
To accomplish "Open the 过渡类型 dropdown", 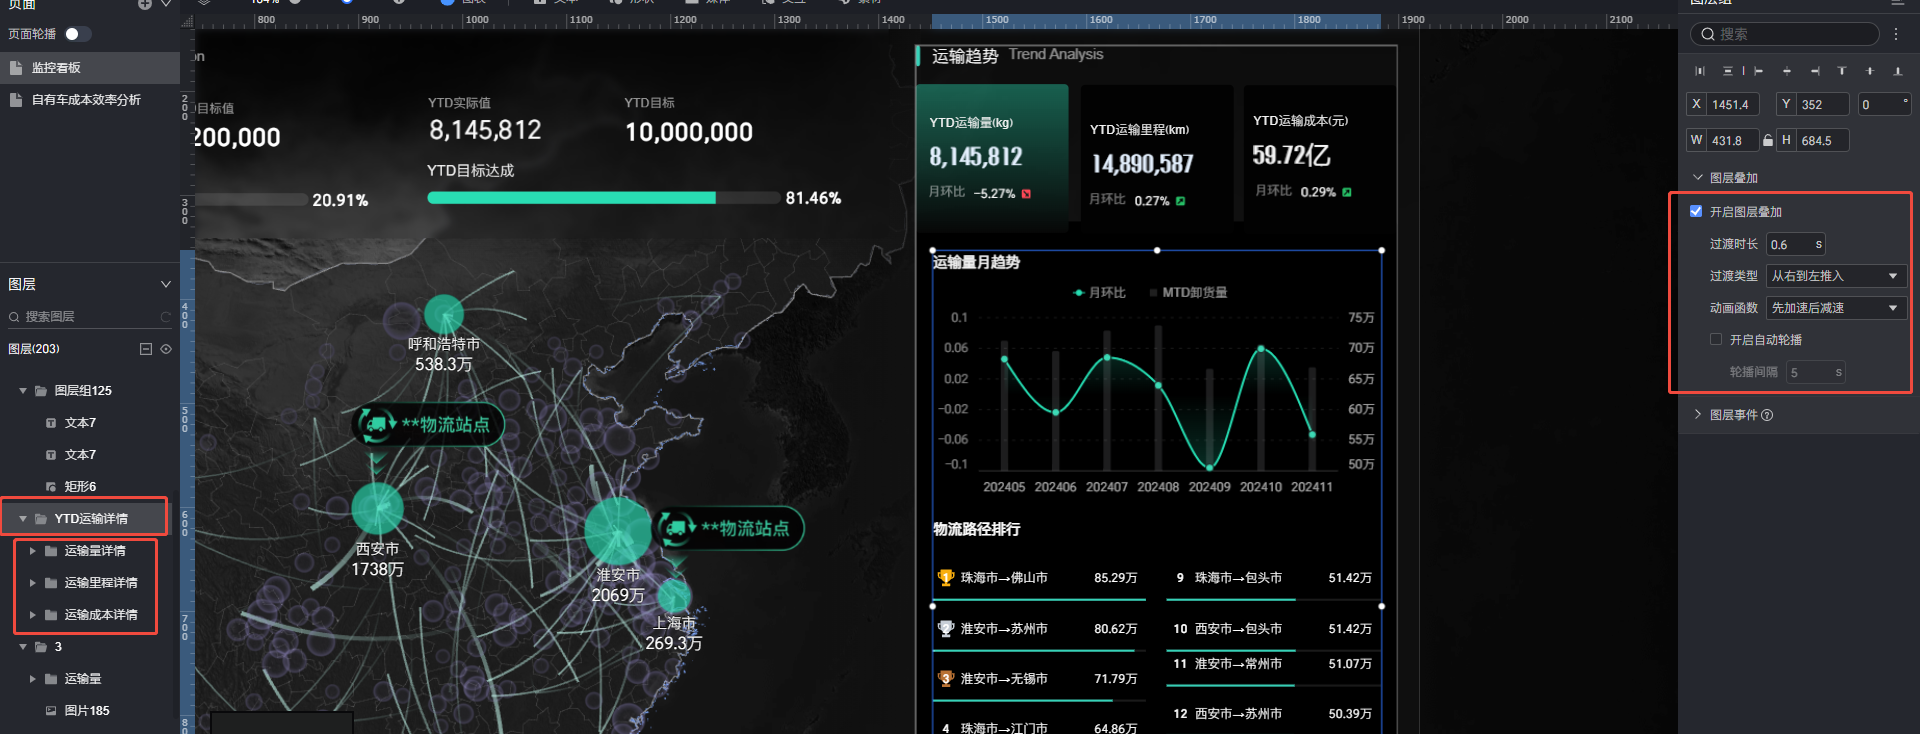I will click(x=1836, y=276).
